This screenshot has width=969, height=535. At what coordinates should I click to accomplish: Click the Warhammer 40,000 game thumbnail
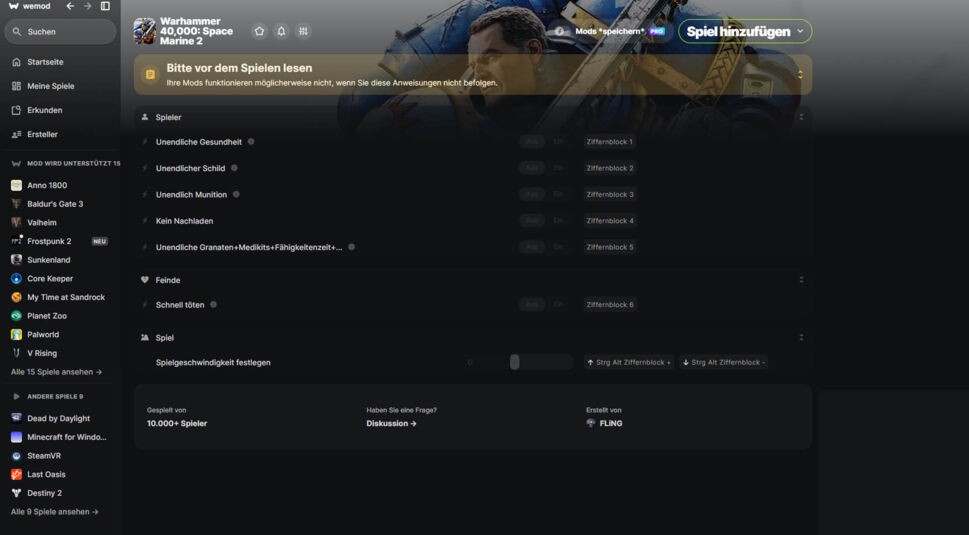(x=145, y=31)
